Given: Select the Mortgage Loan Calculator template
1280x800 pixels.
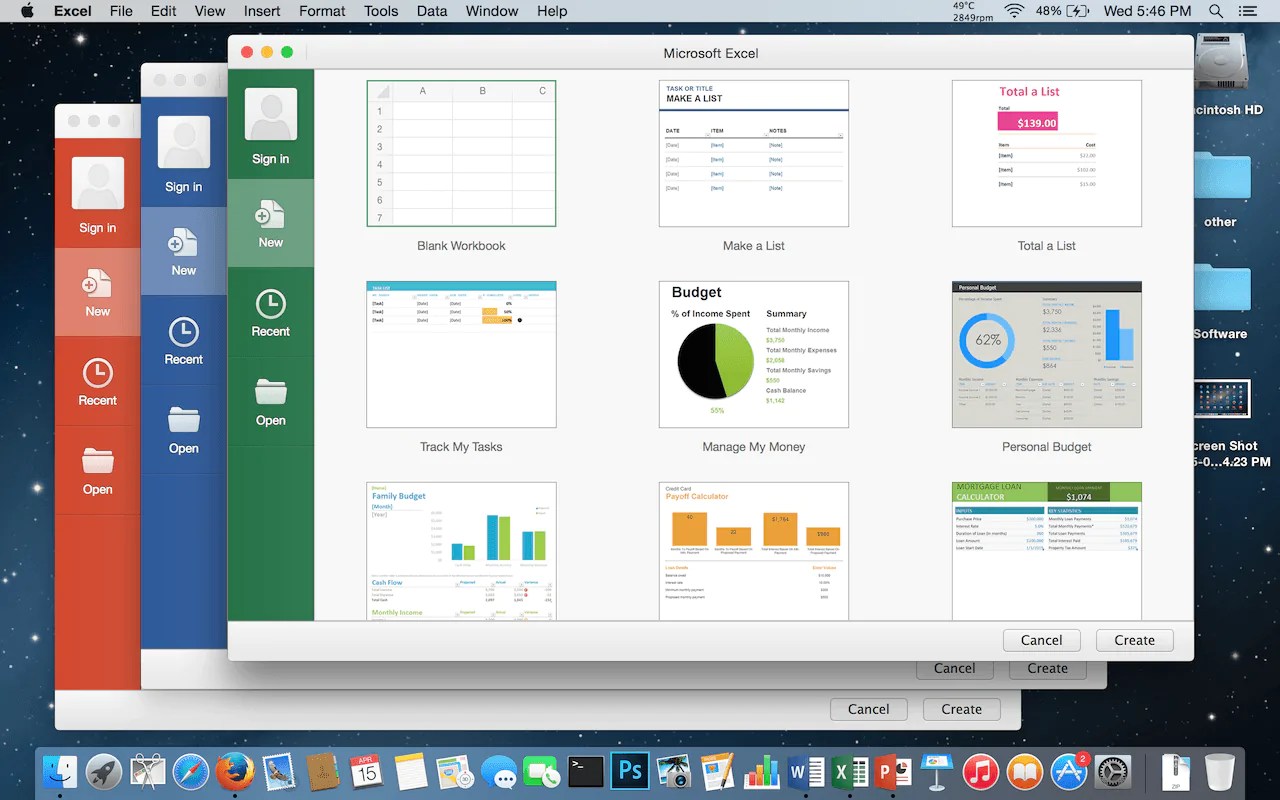Looking at the screenshot, I should (x=1047, y=551).
